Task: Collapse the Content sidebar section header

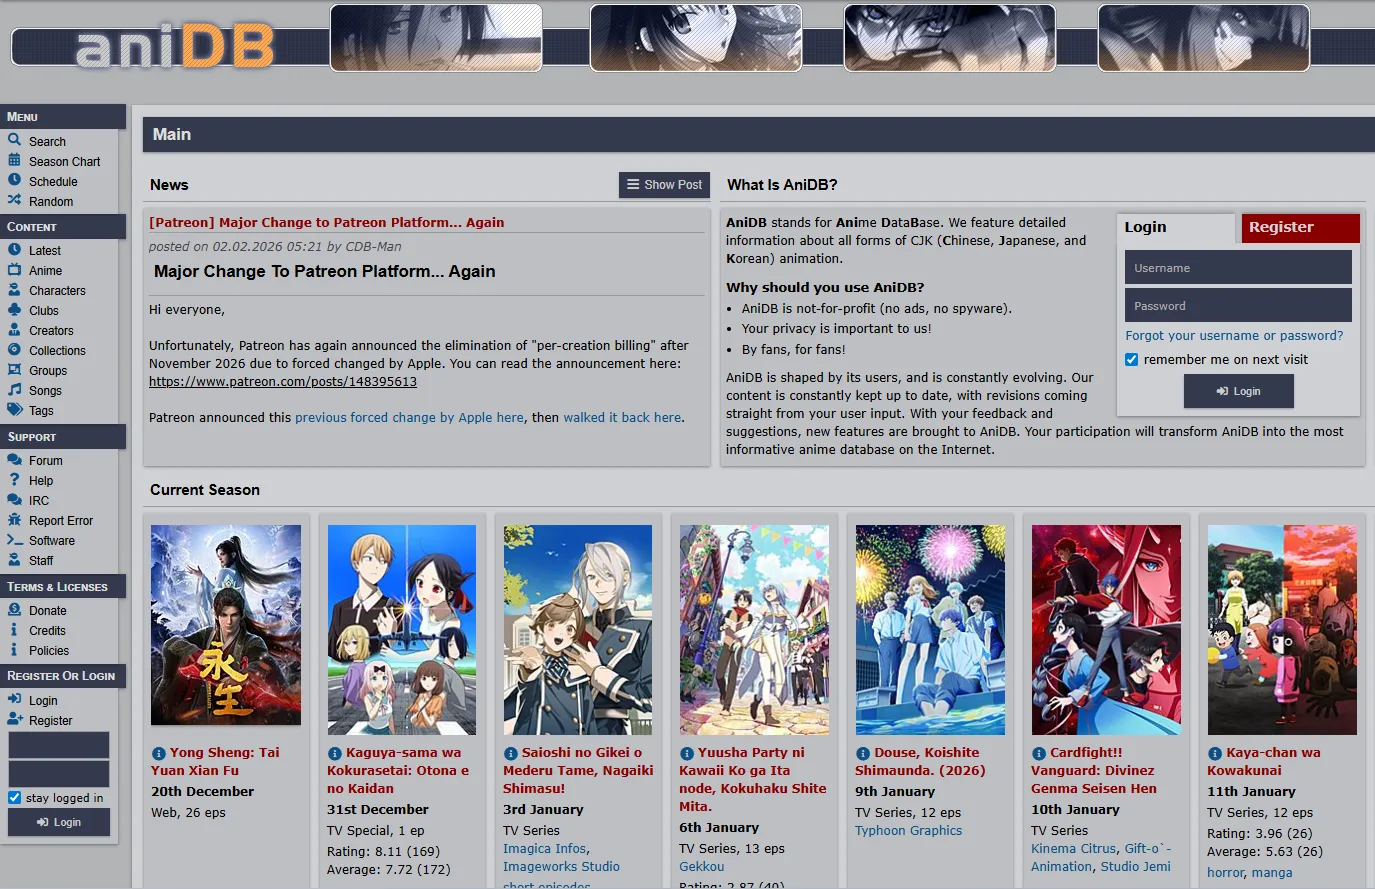Action: [62, 227]
